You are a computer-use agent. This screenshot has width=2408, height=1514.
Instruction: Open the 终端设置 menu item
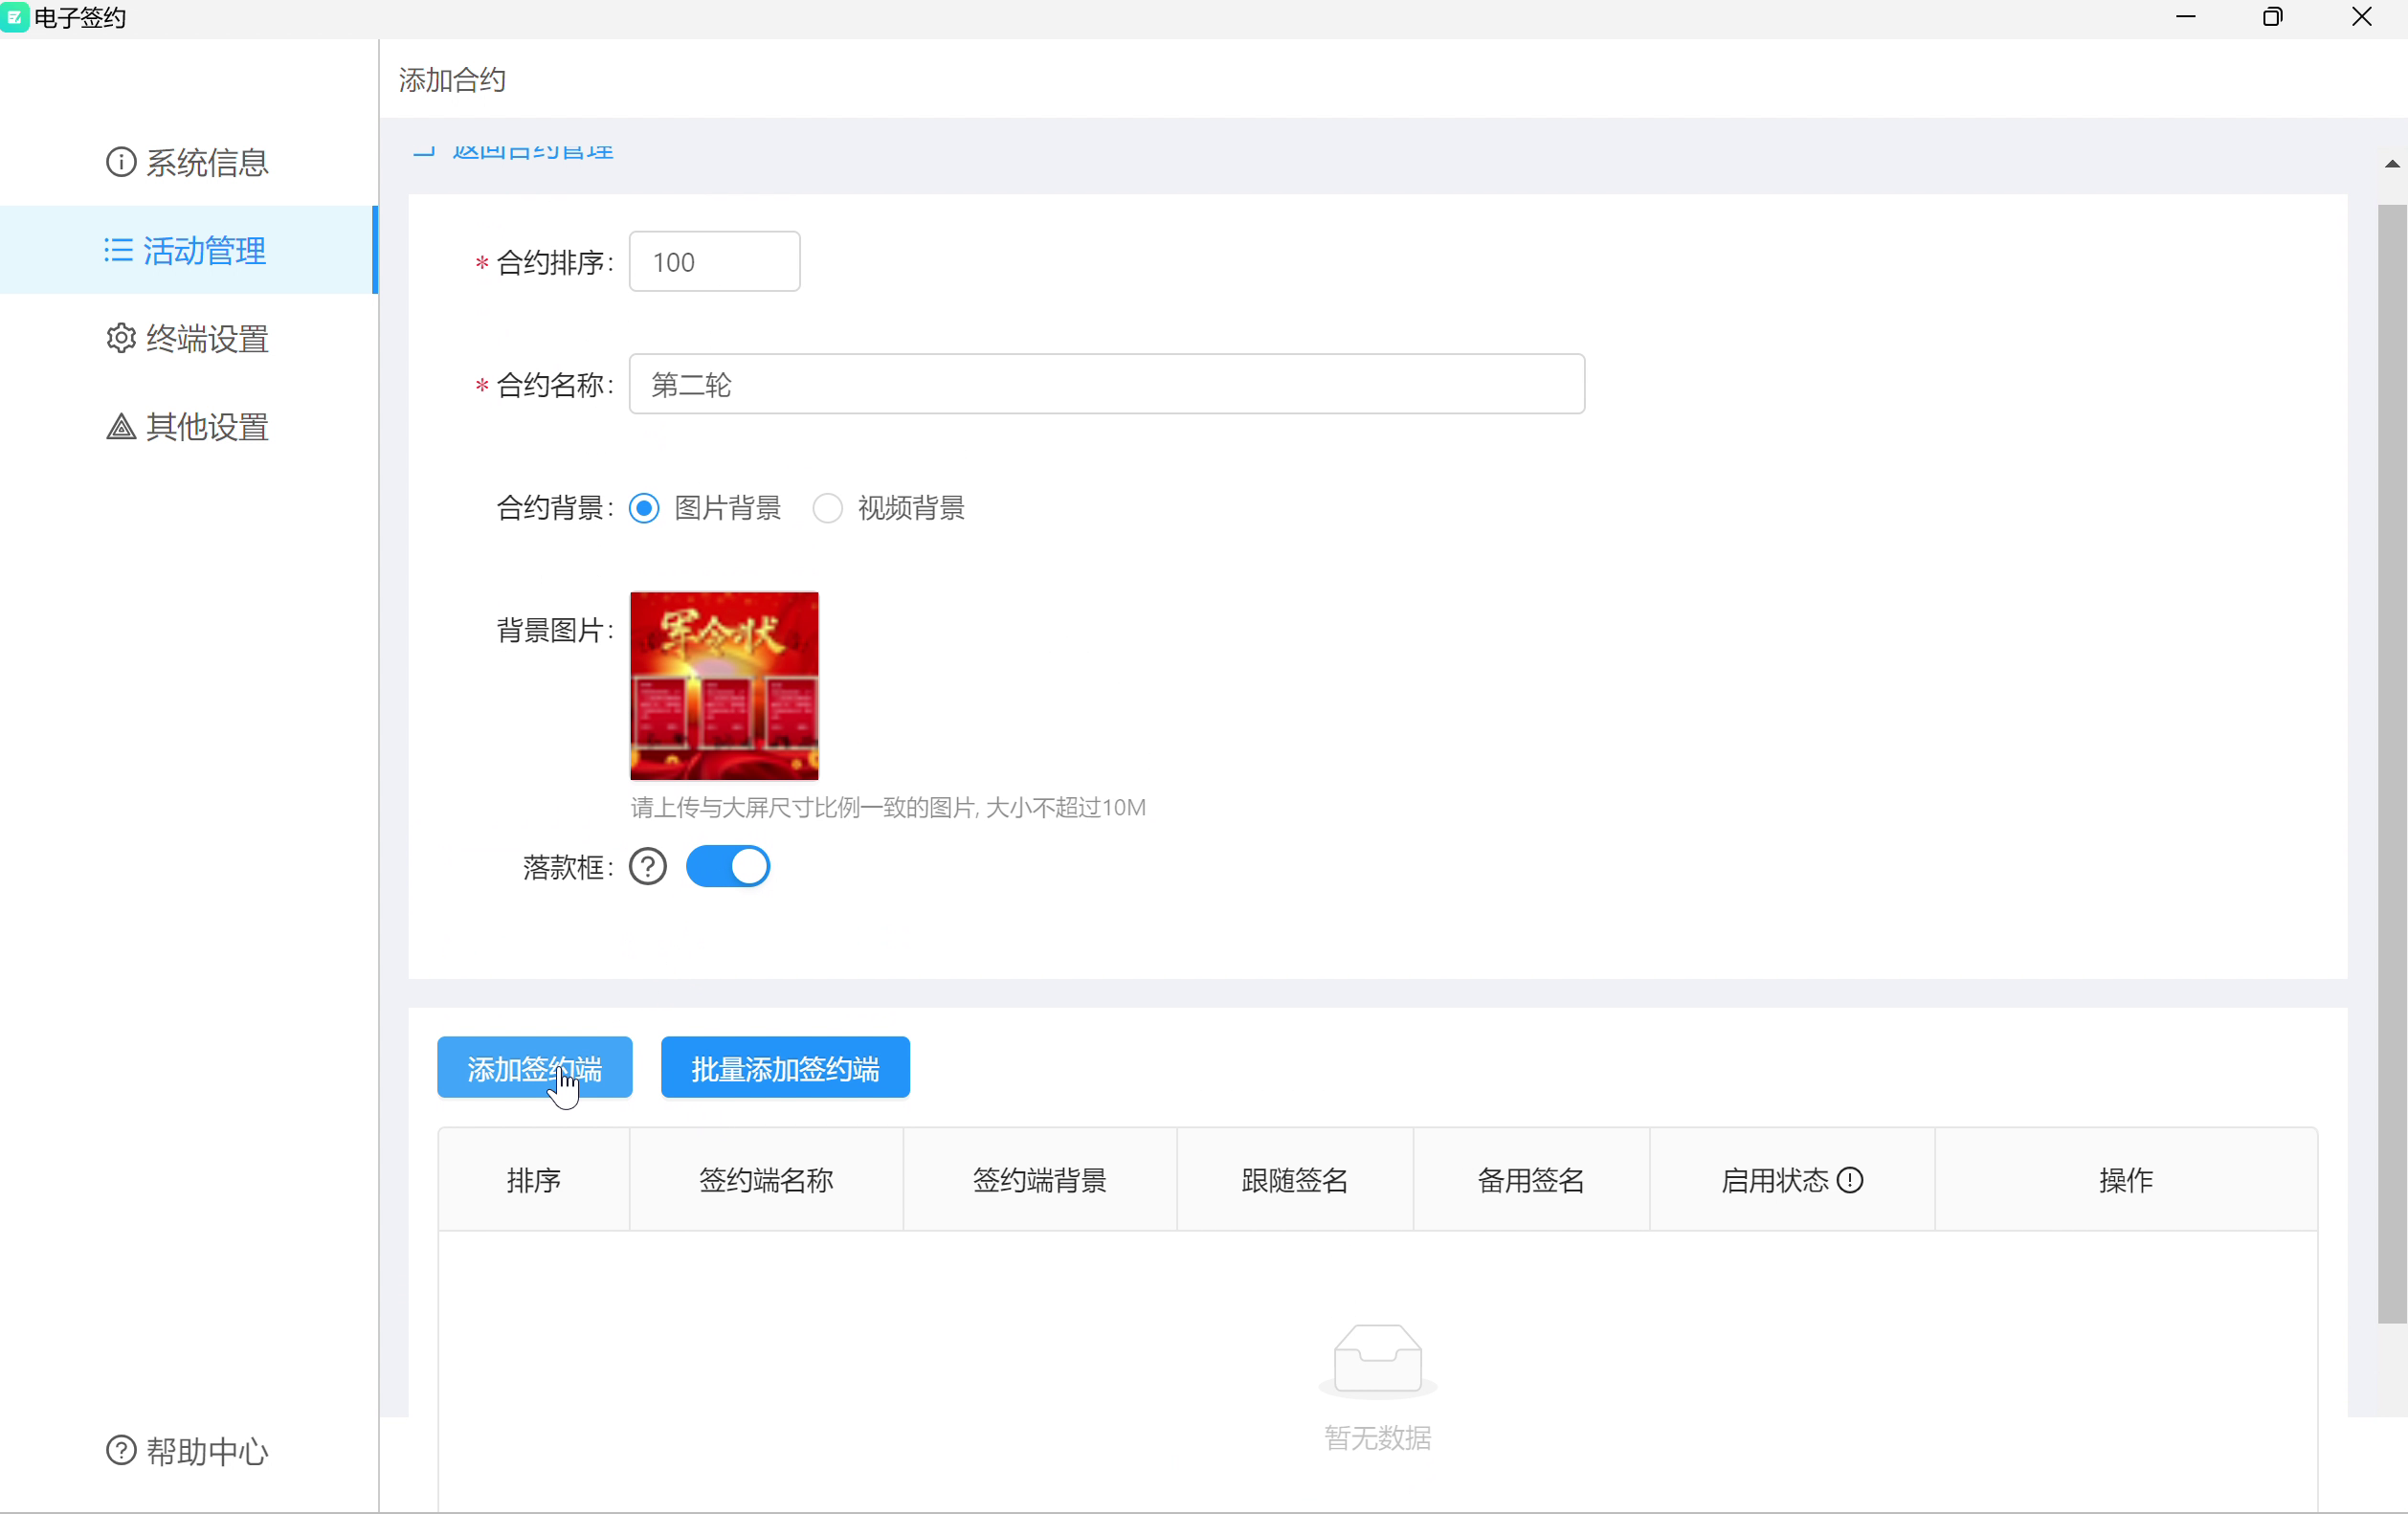(x=207, y=339)
